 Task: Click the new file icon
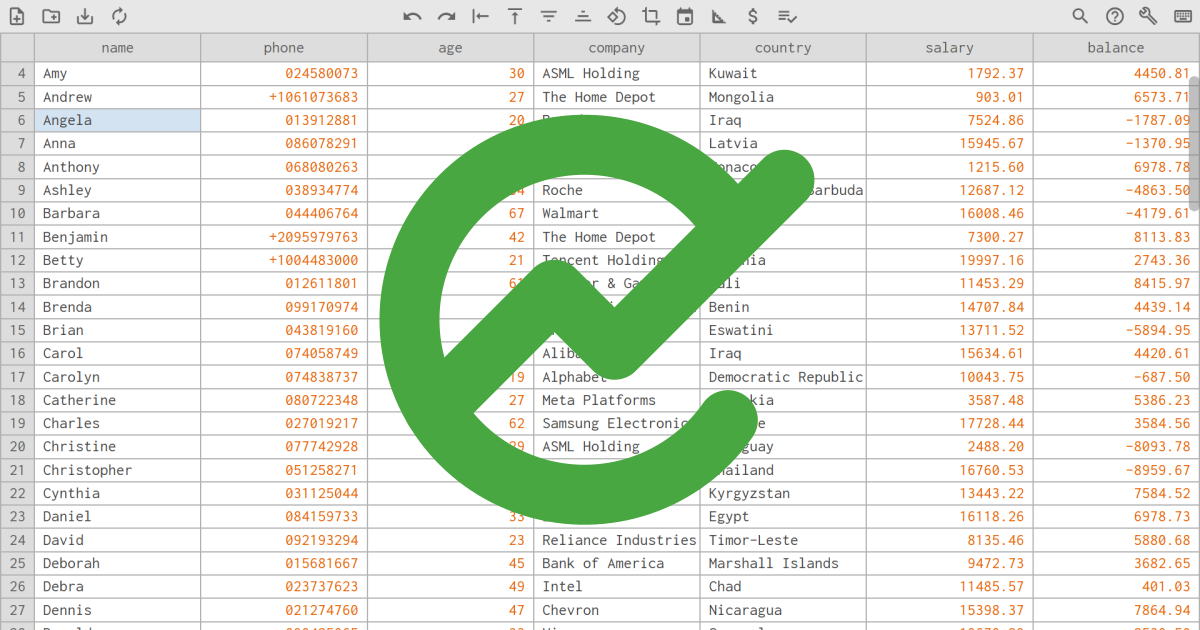tap(17, 16)
